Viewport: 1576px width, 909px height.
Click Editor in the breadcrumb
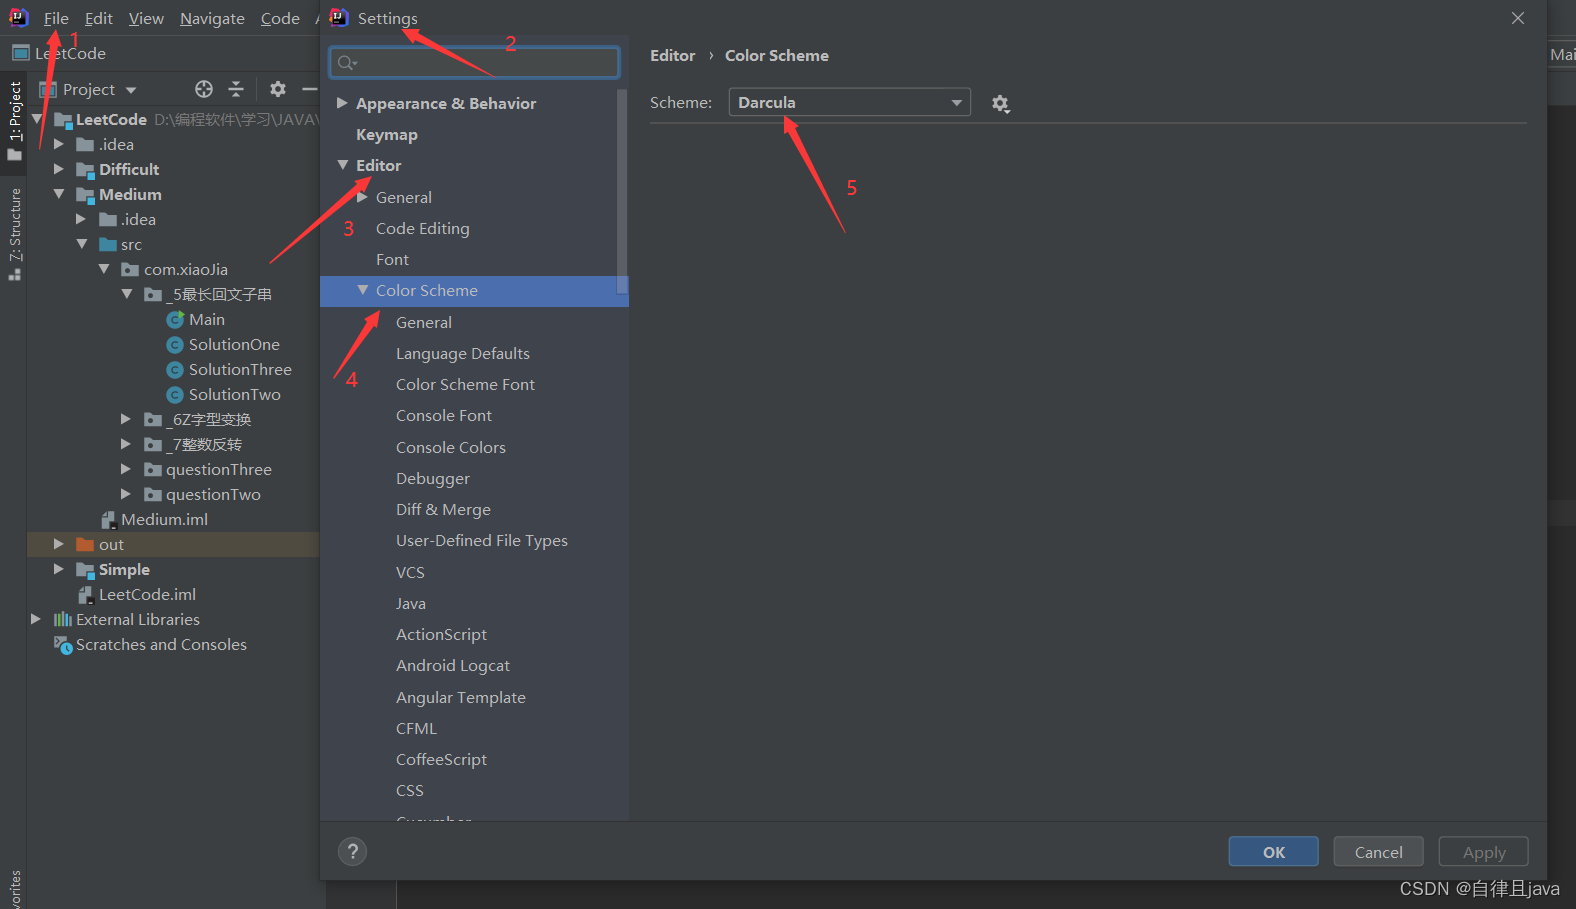tap(672, 55)
